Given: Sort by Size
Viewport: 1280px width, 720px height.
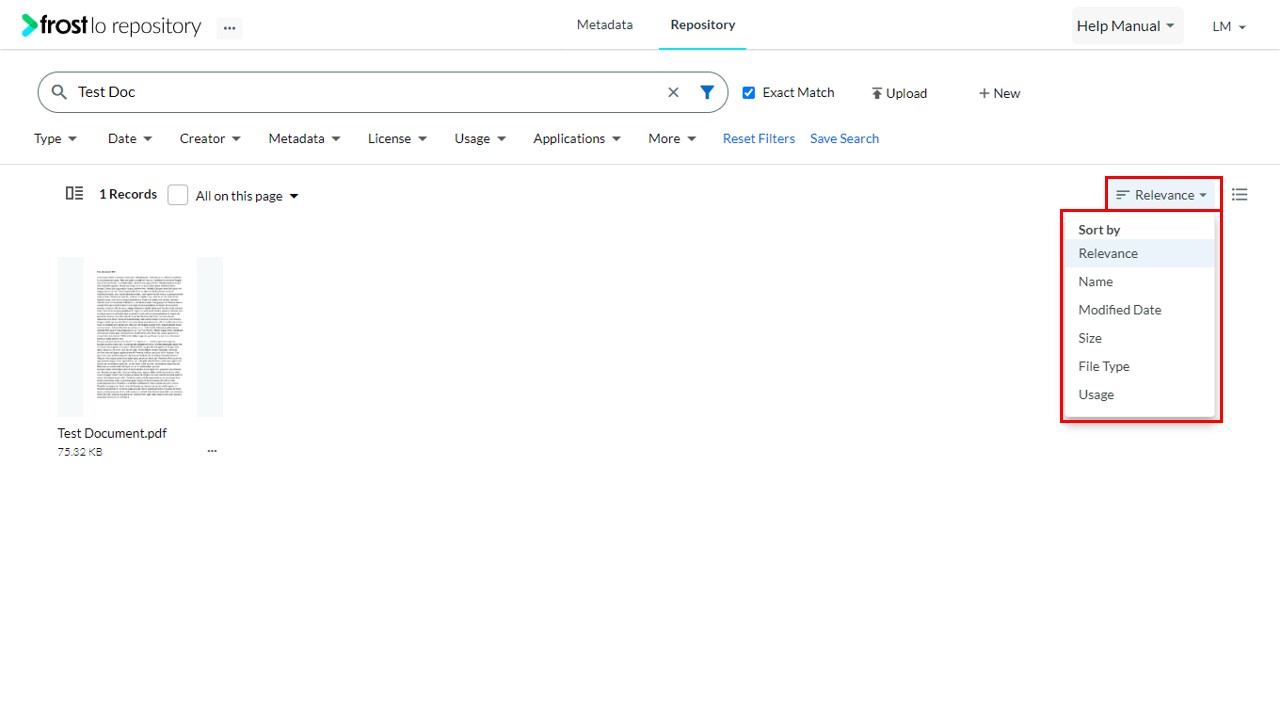Looking at the screenshot, I should pos(1139,338).
